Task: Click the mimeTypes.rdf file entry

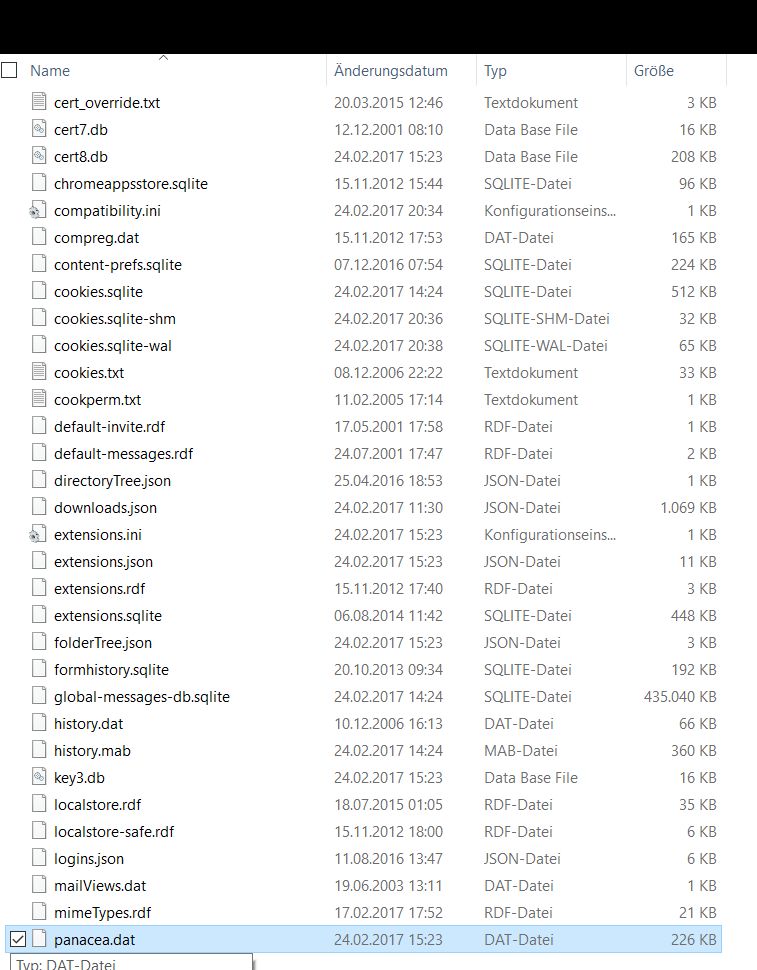Action: tap(103, 912)
